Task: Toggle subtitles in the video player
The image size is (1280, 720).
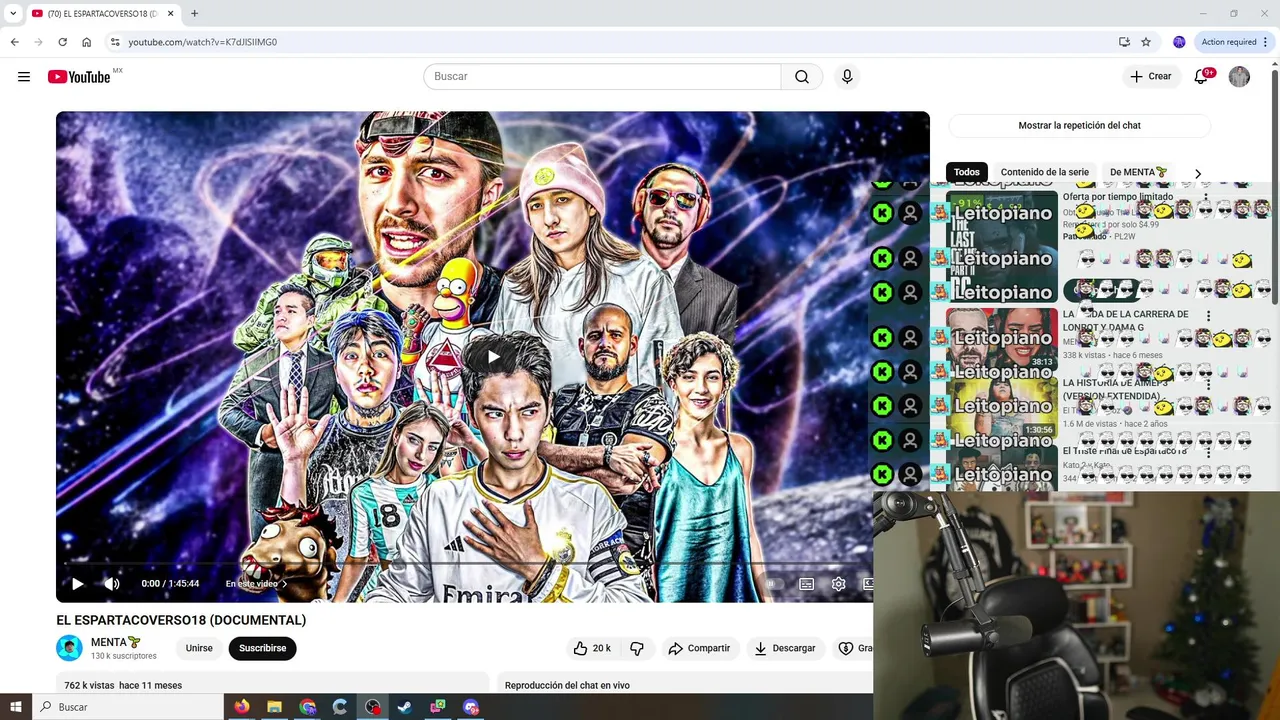Action: (806, 584)
